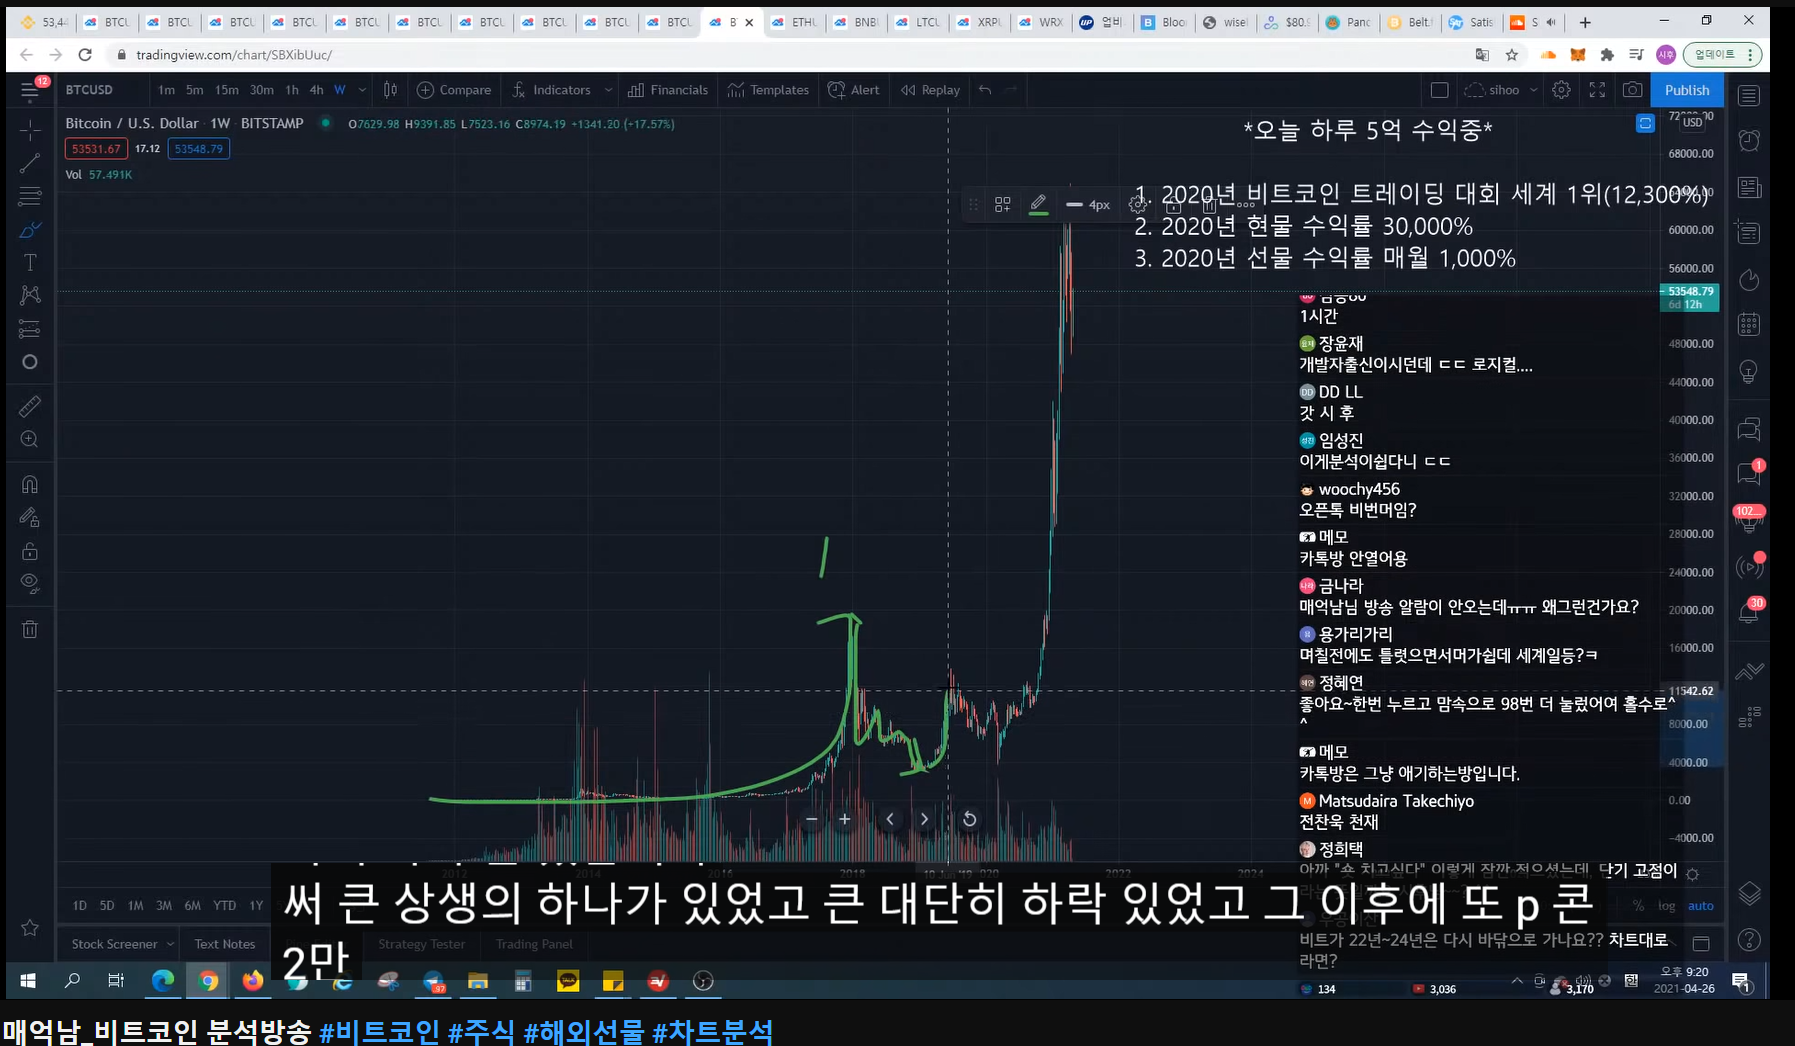The image size is (1795, 1046).
Task: Toggle magnet mode in left toolbar
Action: [30, 484]
